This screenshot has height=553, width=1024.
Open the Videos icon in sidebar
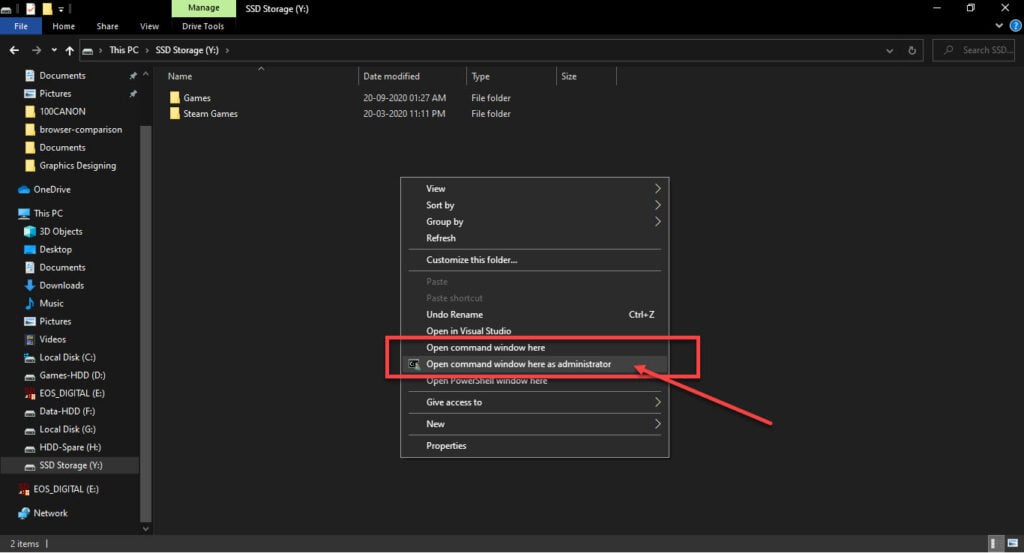click(29, 340)
